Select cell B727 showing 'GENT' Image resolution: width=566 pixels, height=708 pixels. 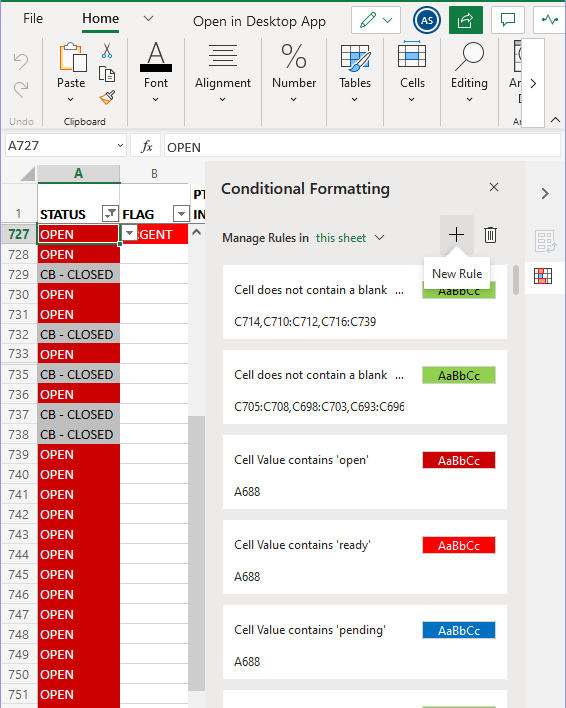click(x=154, y=234)
